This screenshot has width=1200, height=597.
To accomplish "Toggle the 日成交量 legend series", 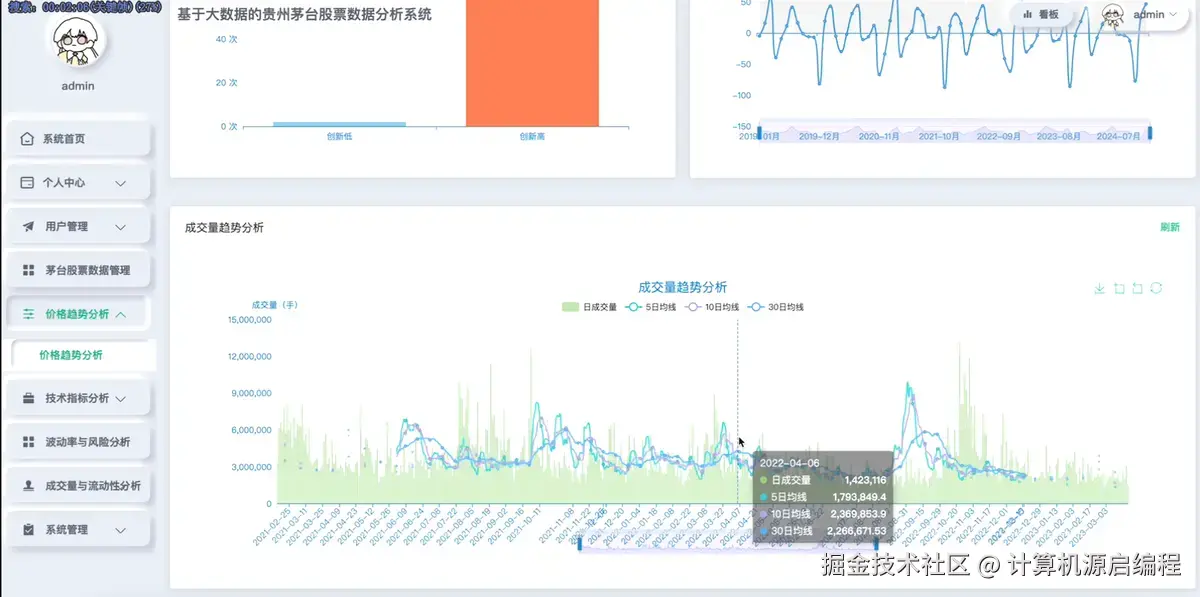I will [x=590, y=307].
